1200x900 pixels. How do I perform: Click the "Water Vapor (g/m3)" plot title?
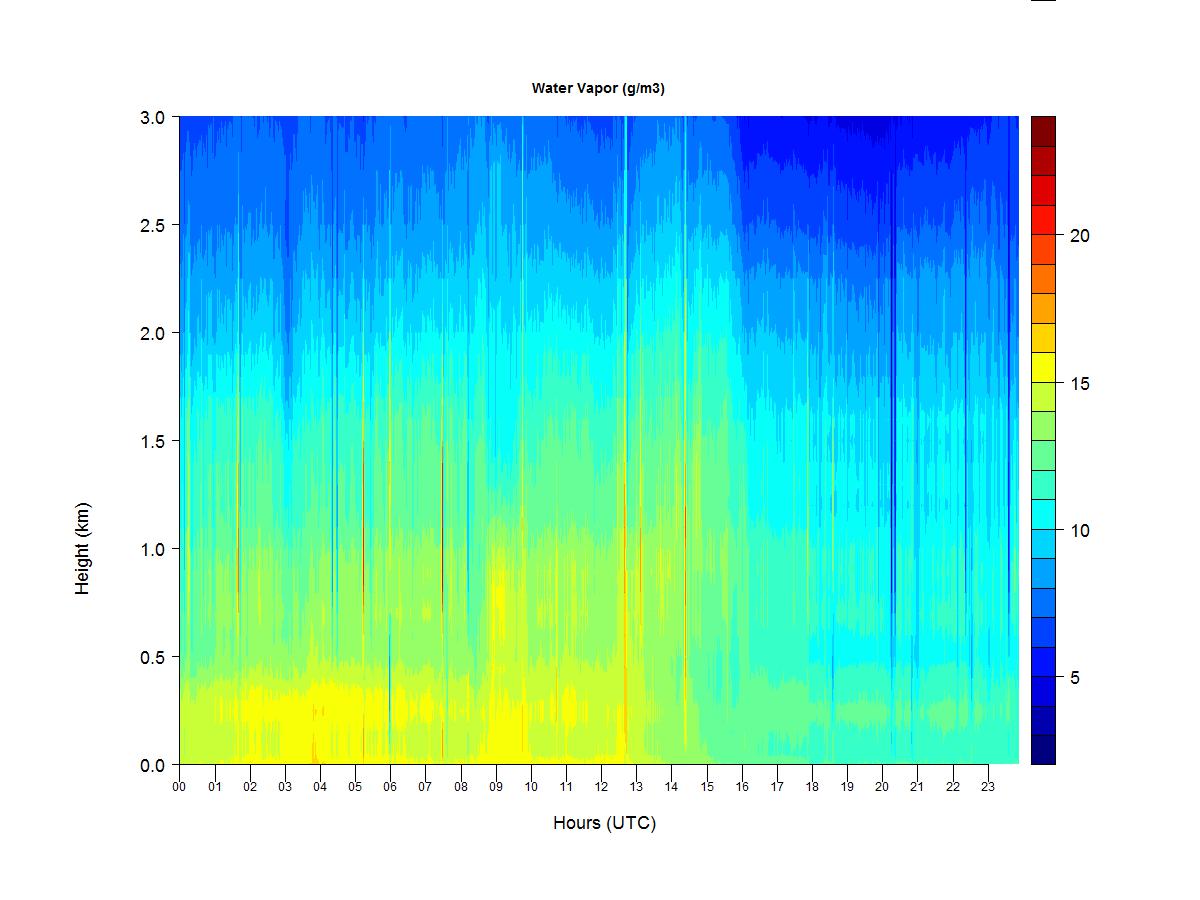pos(598,89)
